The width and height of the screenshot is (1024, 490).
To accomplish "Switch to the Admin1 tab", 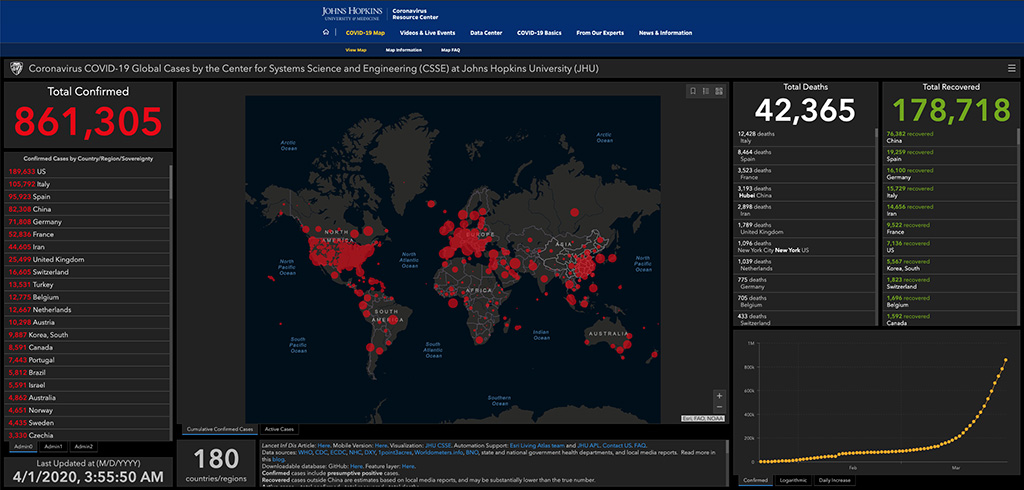I will coord(54,446).
